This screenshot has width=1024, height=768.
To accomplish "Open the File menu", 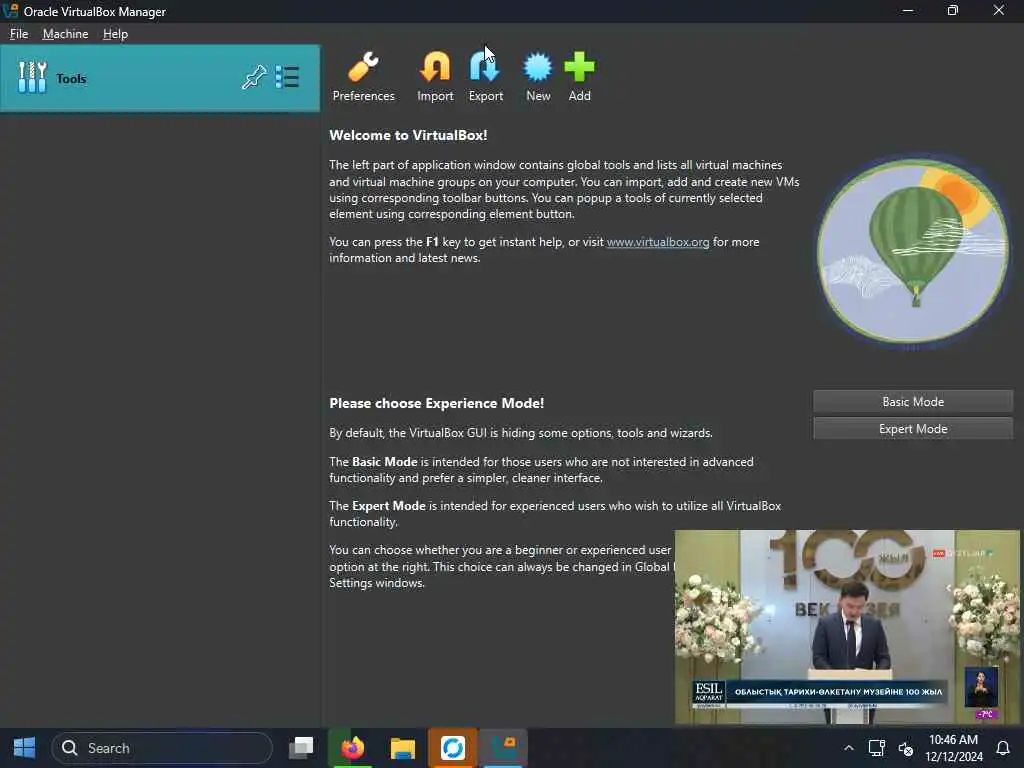I will [x=19, y=34].
